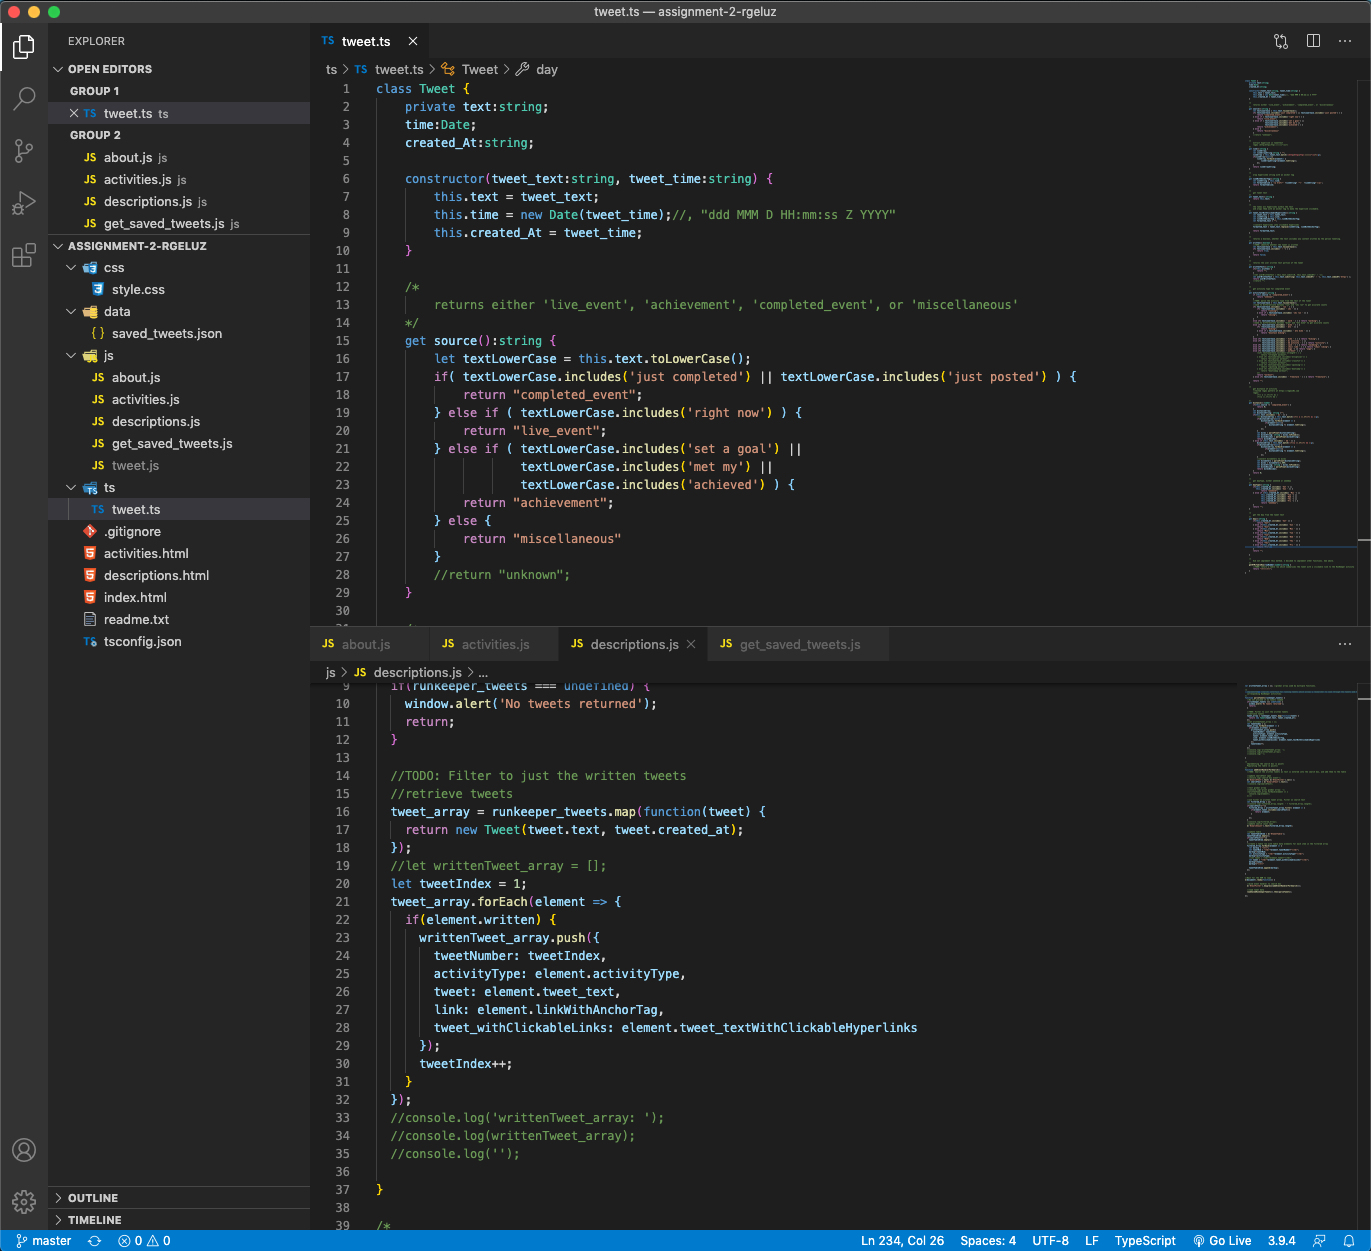Collapse the ts folder
This screenshot has height=1251, width=1371.
click(x=179, y=488)
